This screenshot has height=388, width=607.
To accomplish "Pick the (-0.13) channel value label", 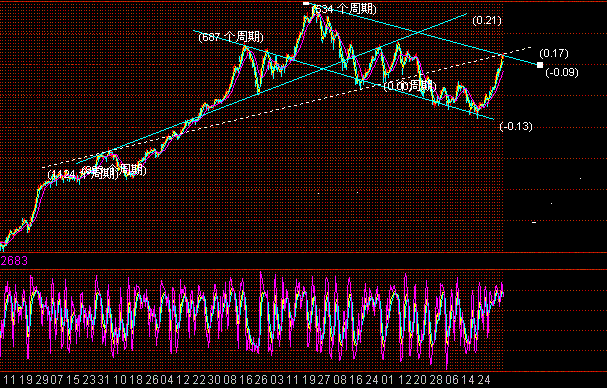I will [516, 126].
